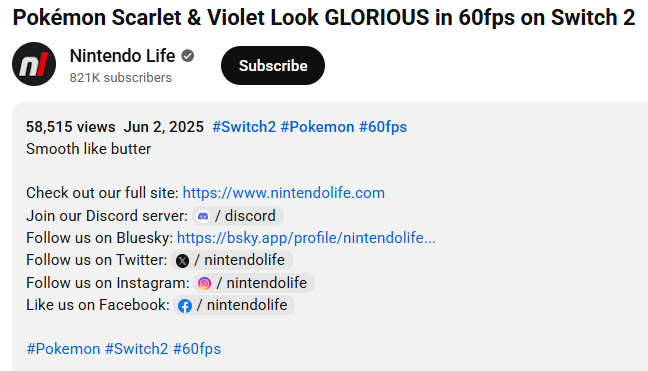Visit the nintendolife.com website link
This screenshot has width=648, height=371.
pos(284,193)
